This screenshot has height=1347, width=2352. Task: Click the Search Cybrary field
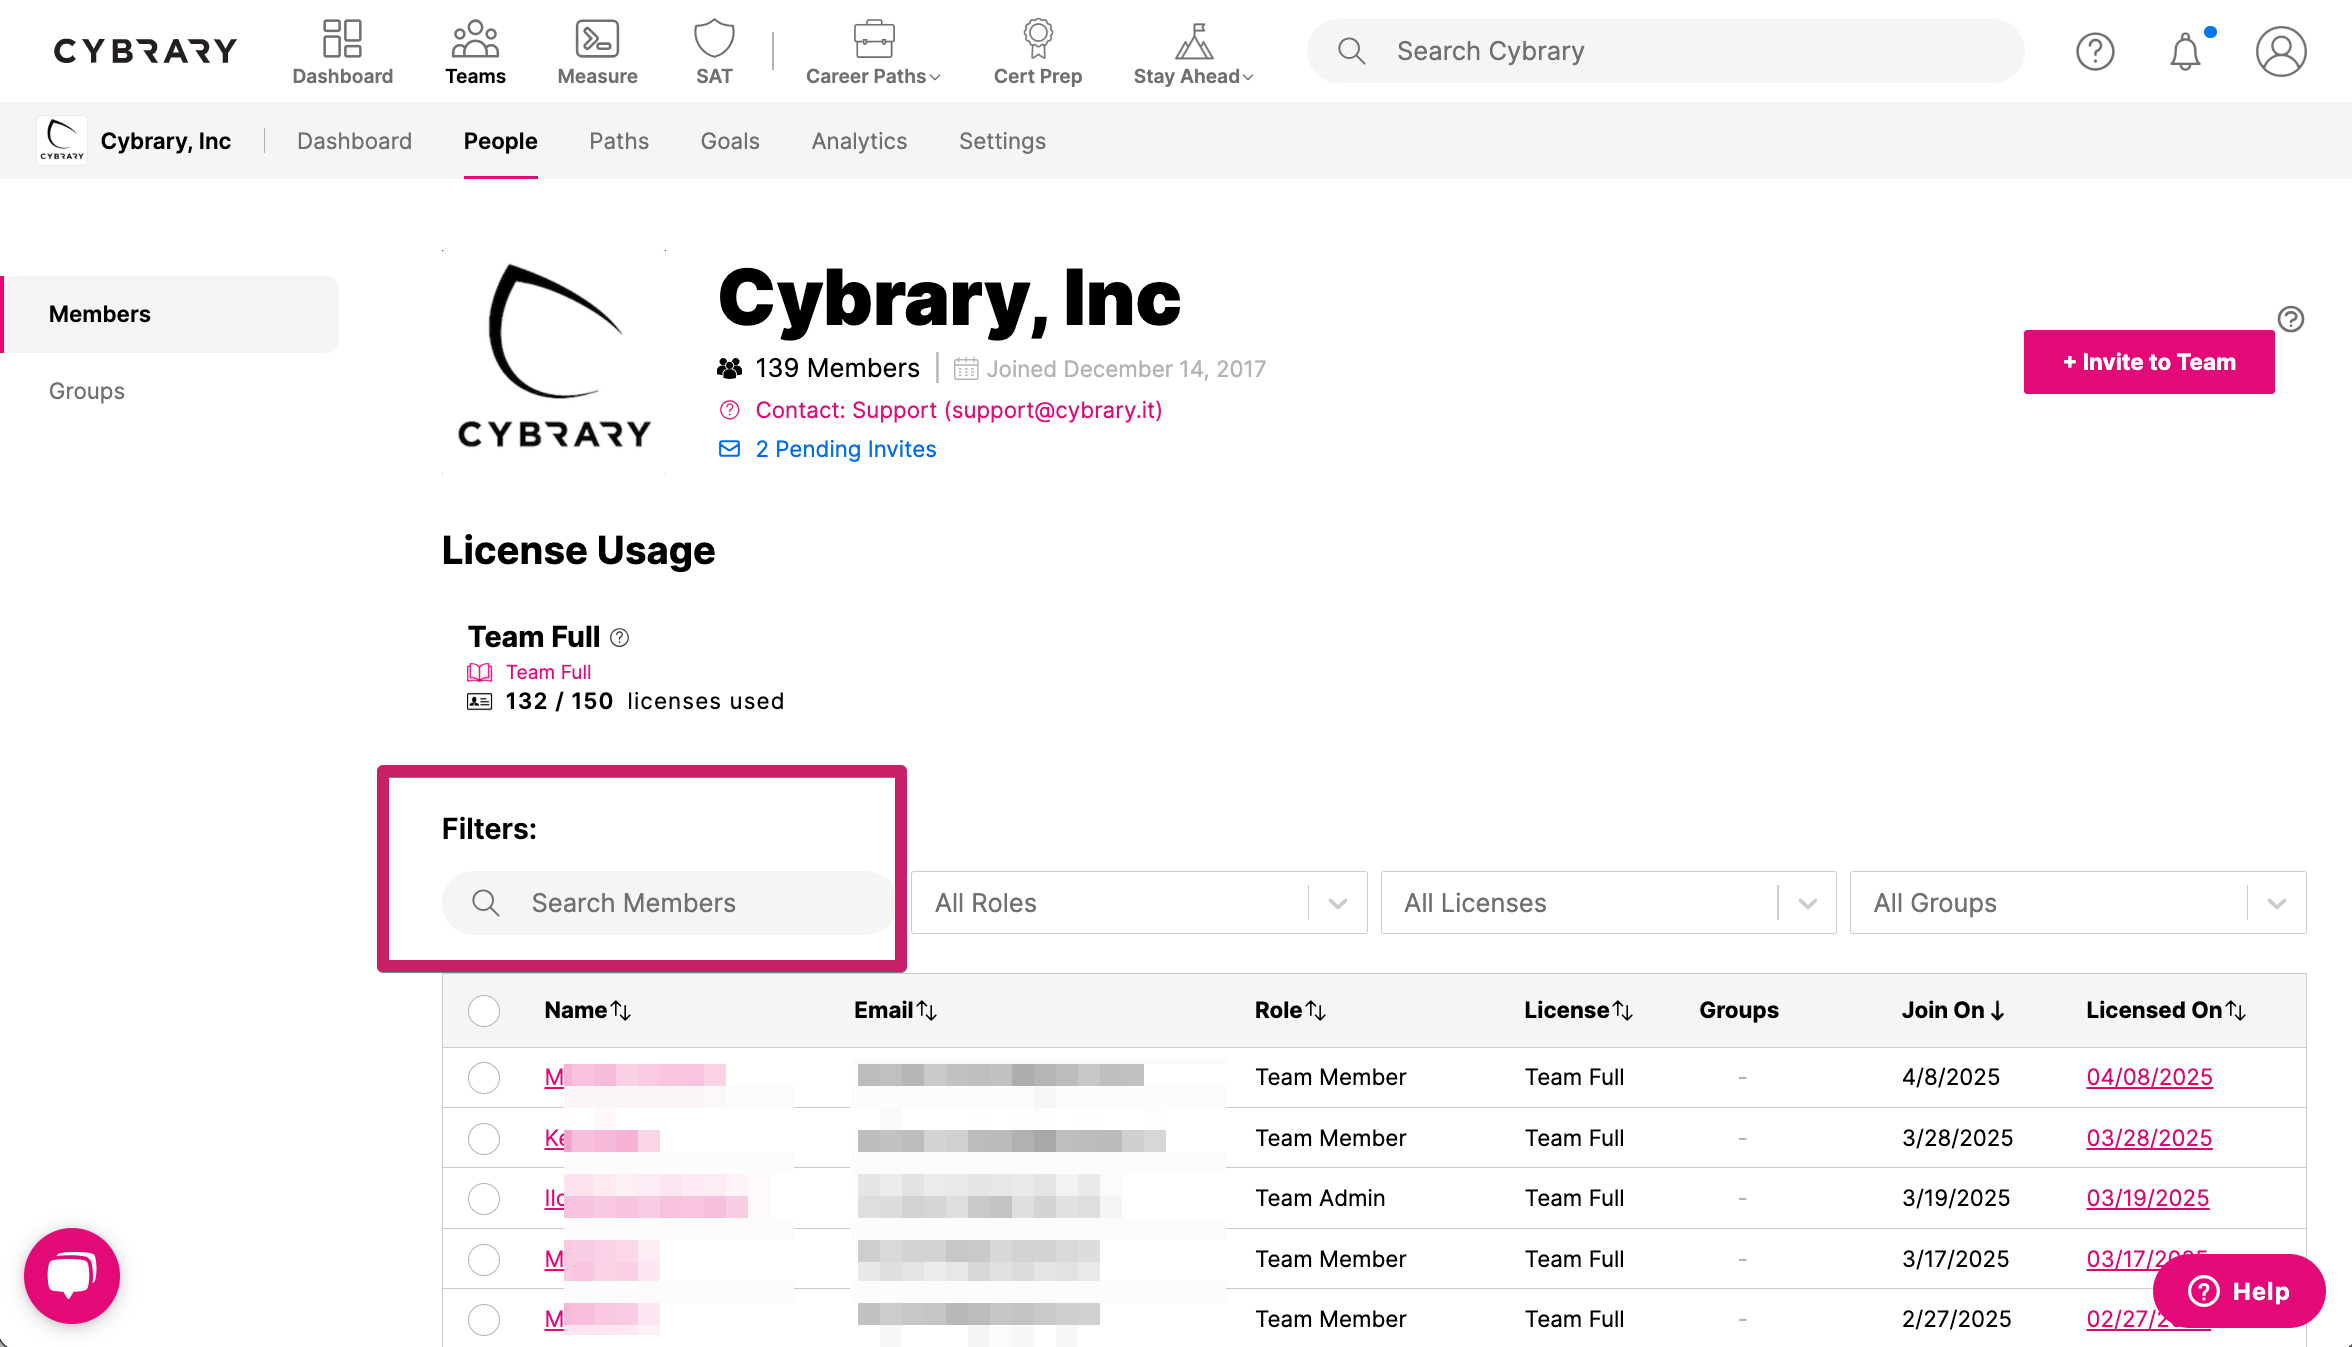click(x=1666, y=51)
